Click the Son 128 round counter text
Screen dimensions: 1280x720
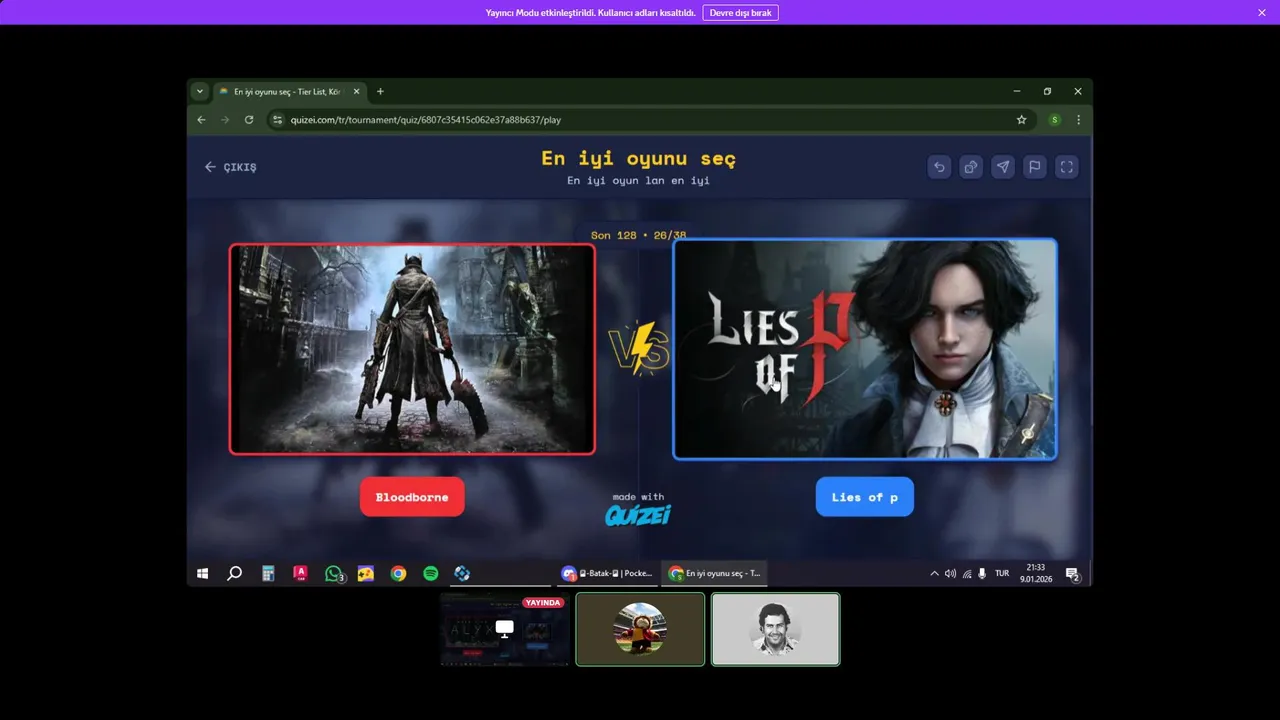tap(638, 235)
